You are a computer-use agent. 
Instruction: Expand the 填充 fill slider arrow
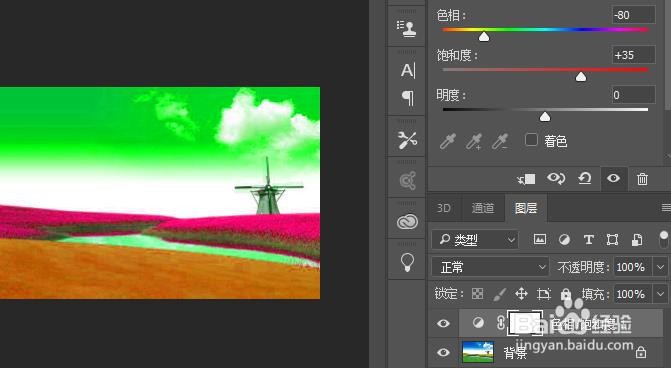tap(660, 294)
